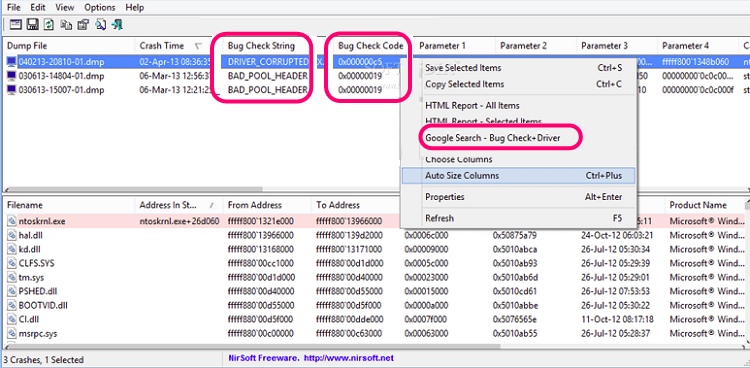Choose Save Selected Items in context menu
This screenshot has height=368, width=750.
518,68
